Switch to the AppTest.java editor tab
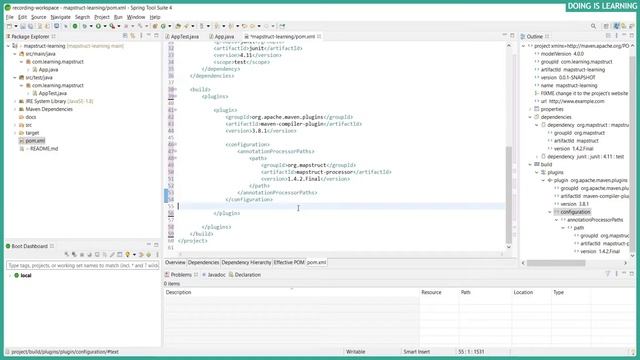The height and width of the screenshot is (360, 640). click(x=182, y=36)
